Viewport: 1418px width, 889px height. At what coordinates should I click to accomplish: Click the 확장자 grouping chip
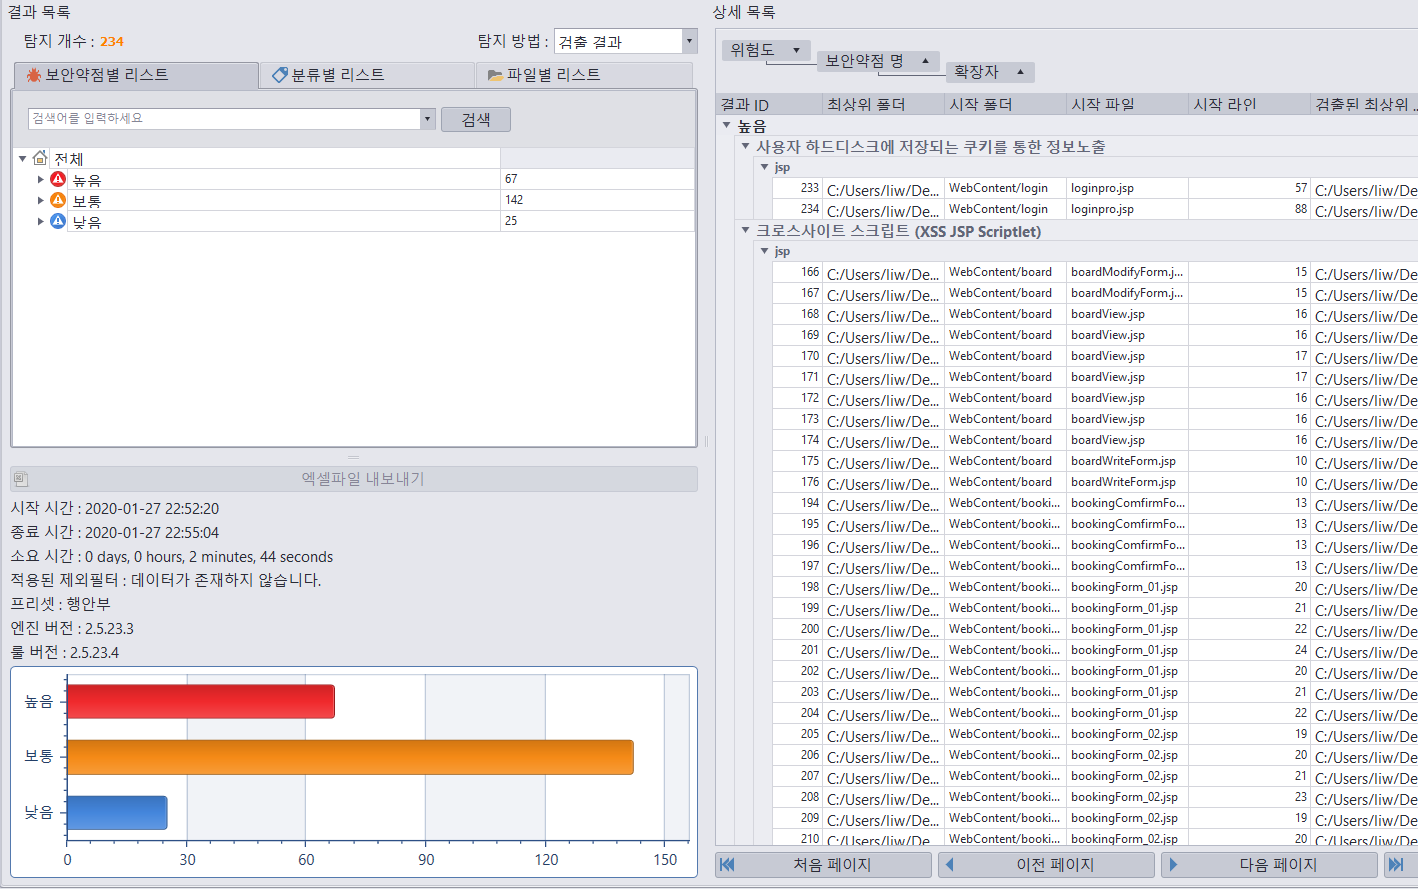tap(990, 72)
